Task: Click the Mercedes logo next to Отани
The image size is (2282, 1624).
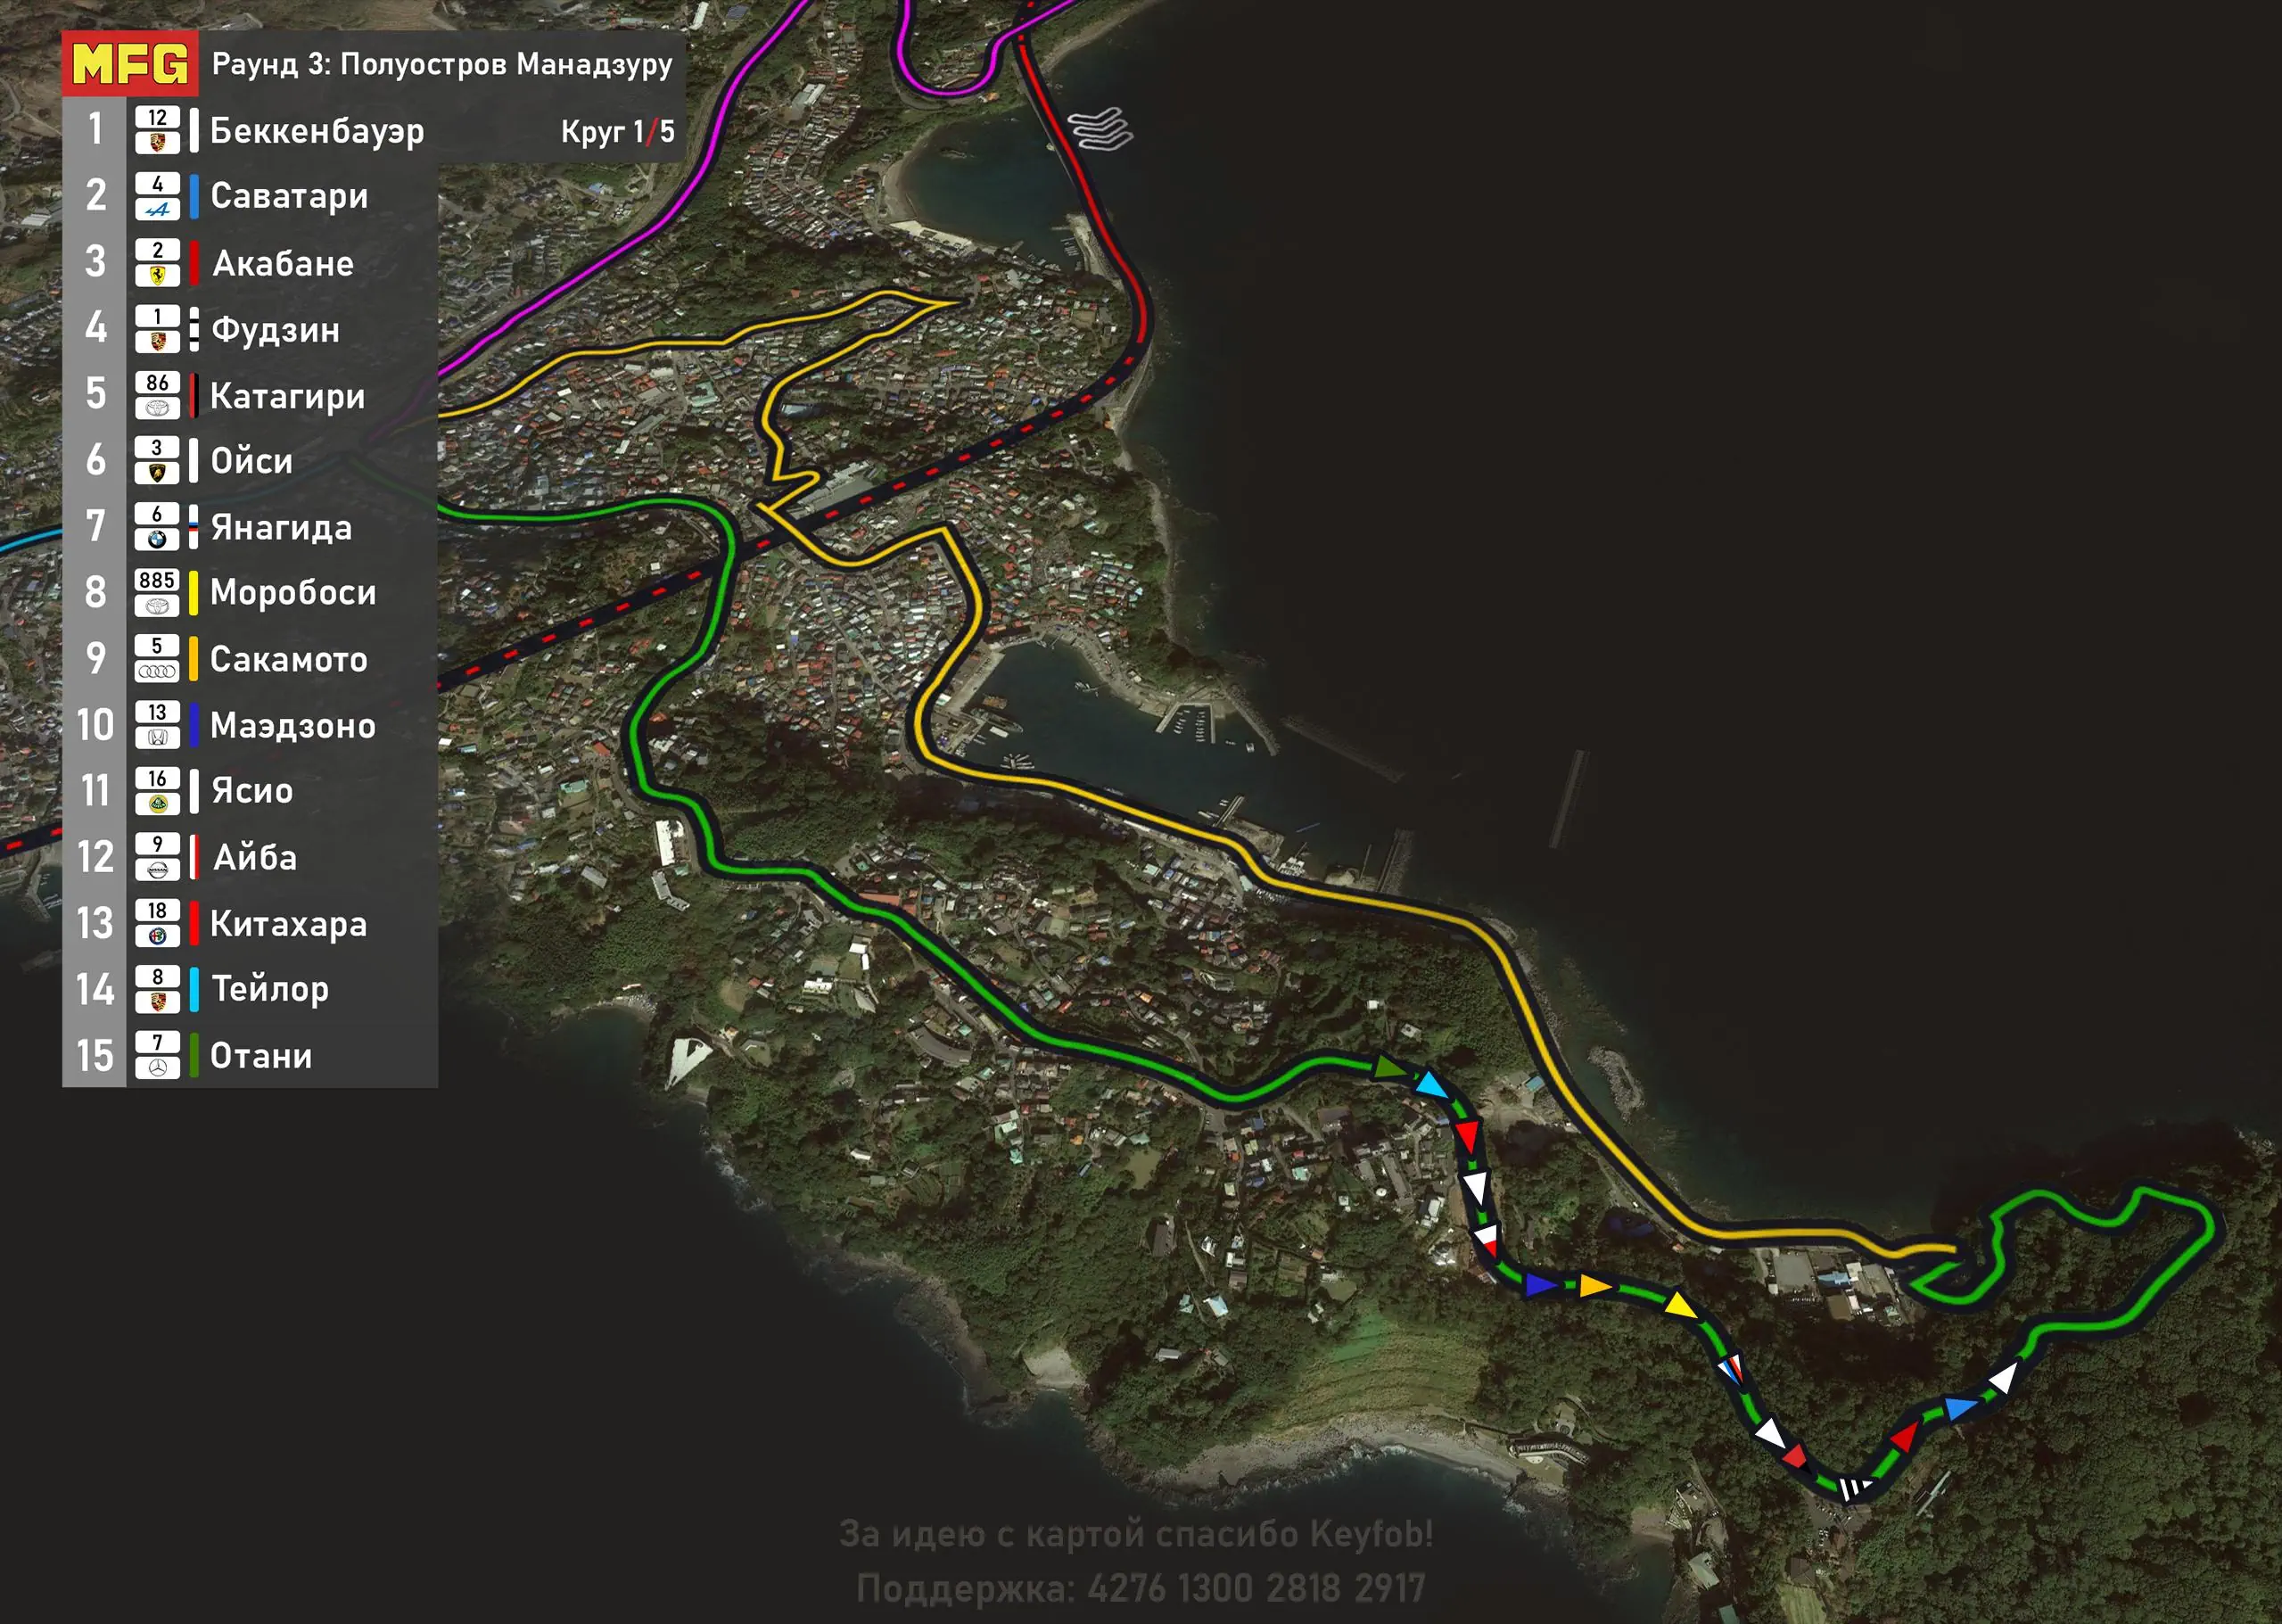Action: pyautogui.click(x=157, y=1068)
